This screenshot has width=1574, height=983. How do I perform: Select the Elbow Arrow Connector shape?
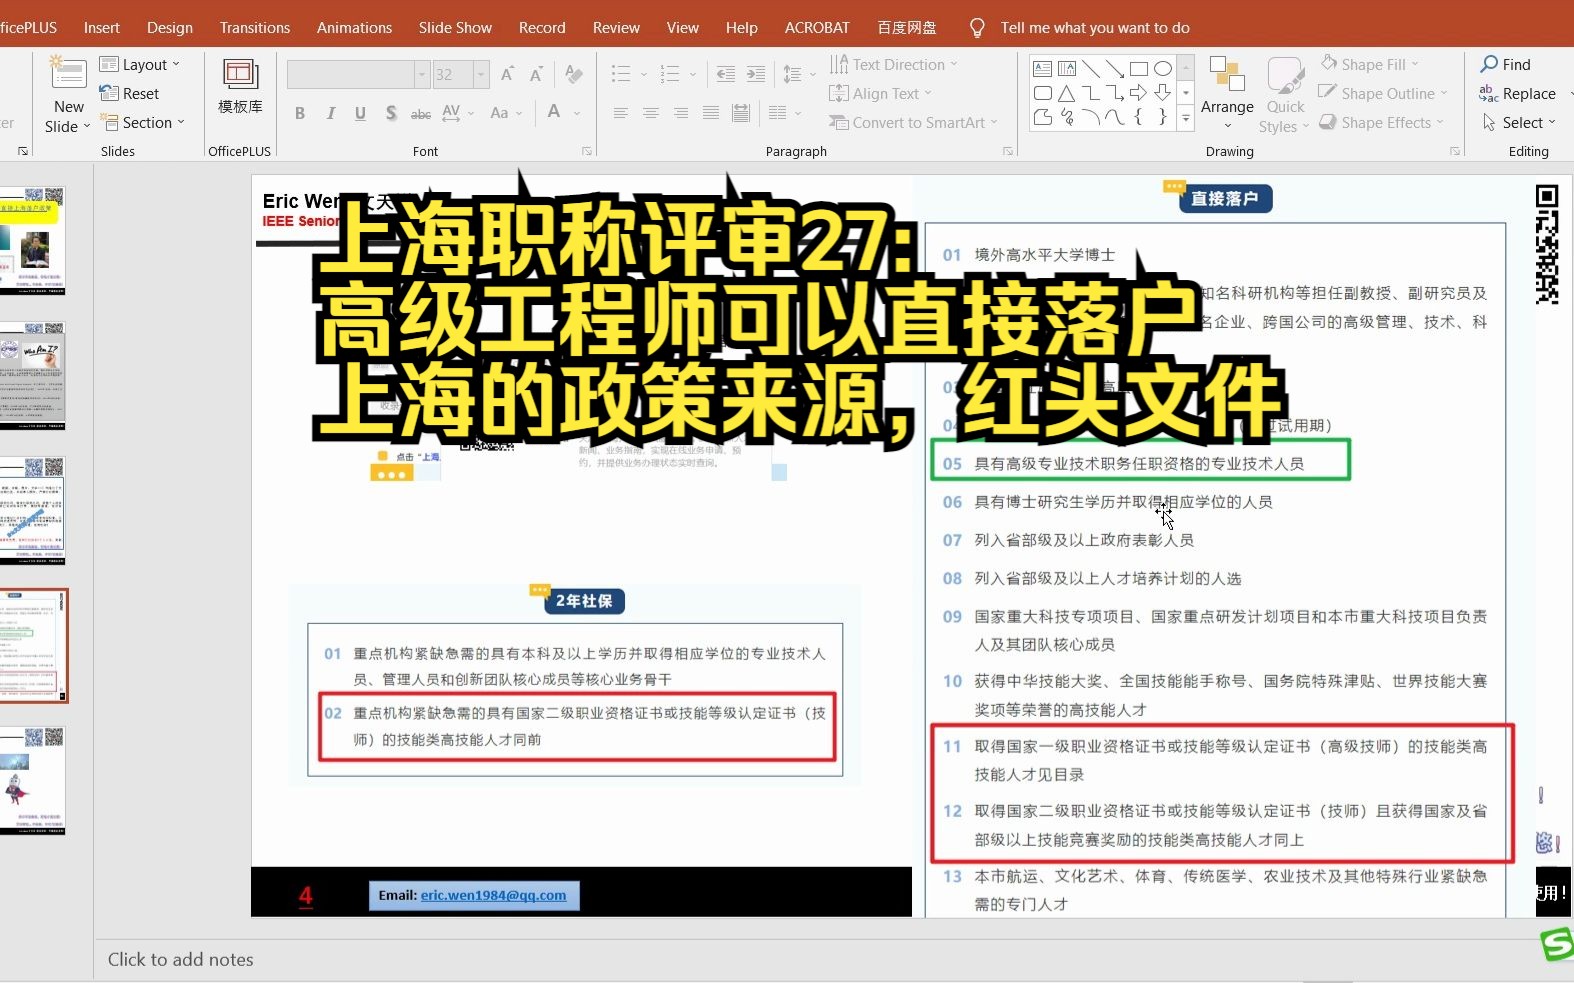[1115, 93]
